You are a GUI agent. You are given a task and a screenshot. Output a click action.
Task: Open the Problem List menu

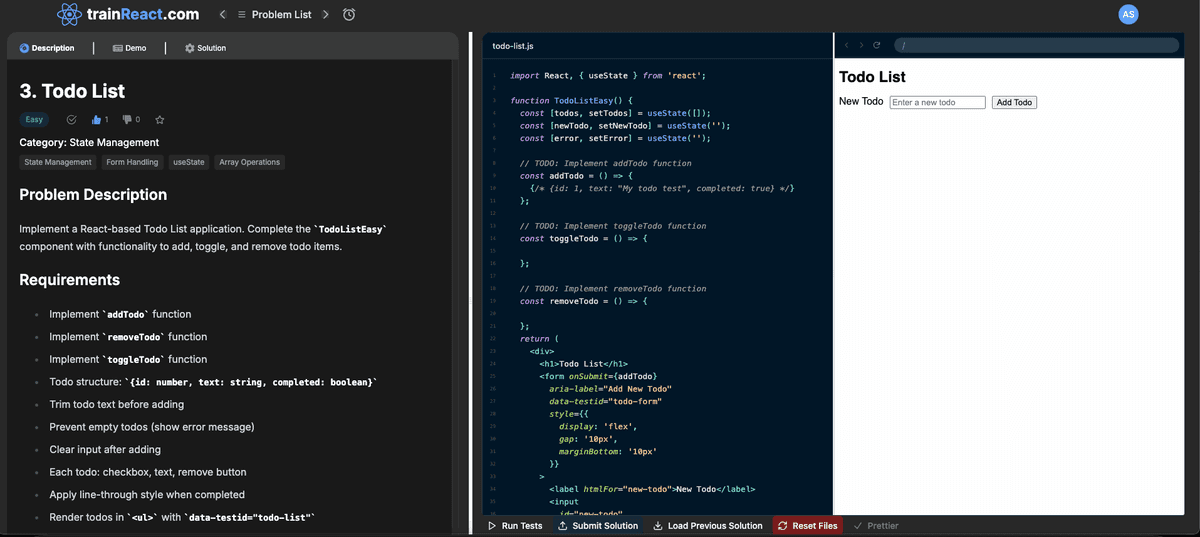click(274, 14)
